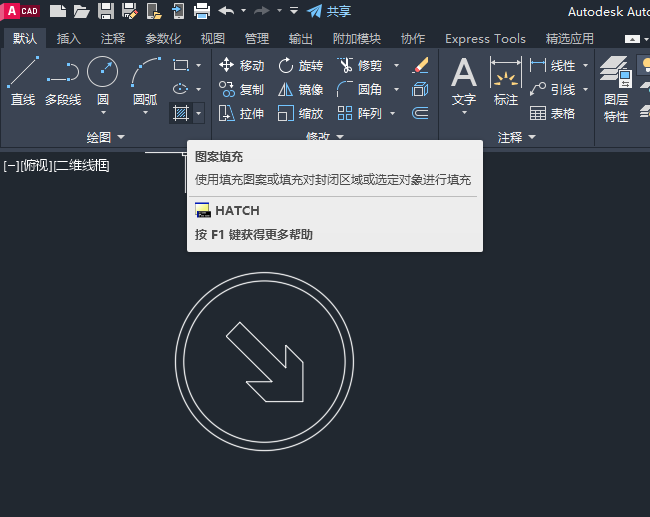Click the 修剪 trim tool
650x517 pixels.
pyautogui.click(x=359, y=65)
